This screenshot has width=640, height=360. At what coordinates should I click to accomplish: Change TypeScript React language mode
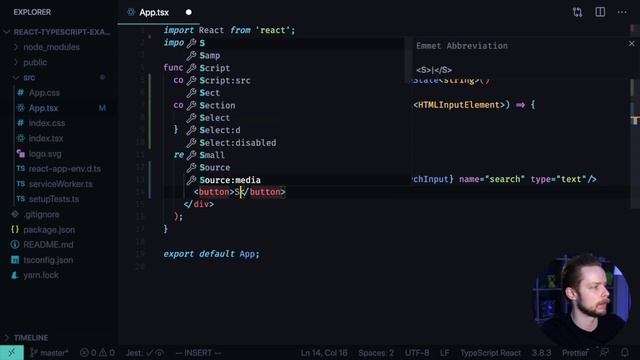tap(490, 353)
